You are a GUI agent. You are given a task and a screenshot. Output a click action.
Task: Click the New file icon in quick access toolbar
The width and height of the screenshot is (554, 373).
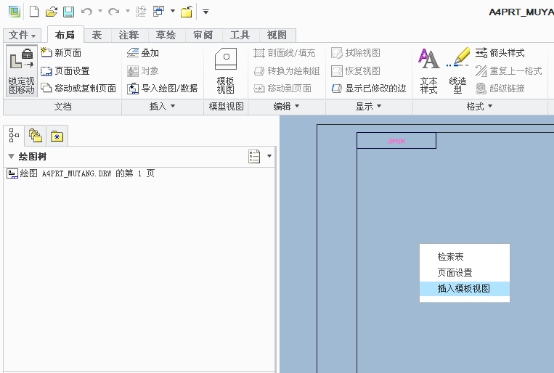click(x=34, y=11)
